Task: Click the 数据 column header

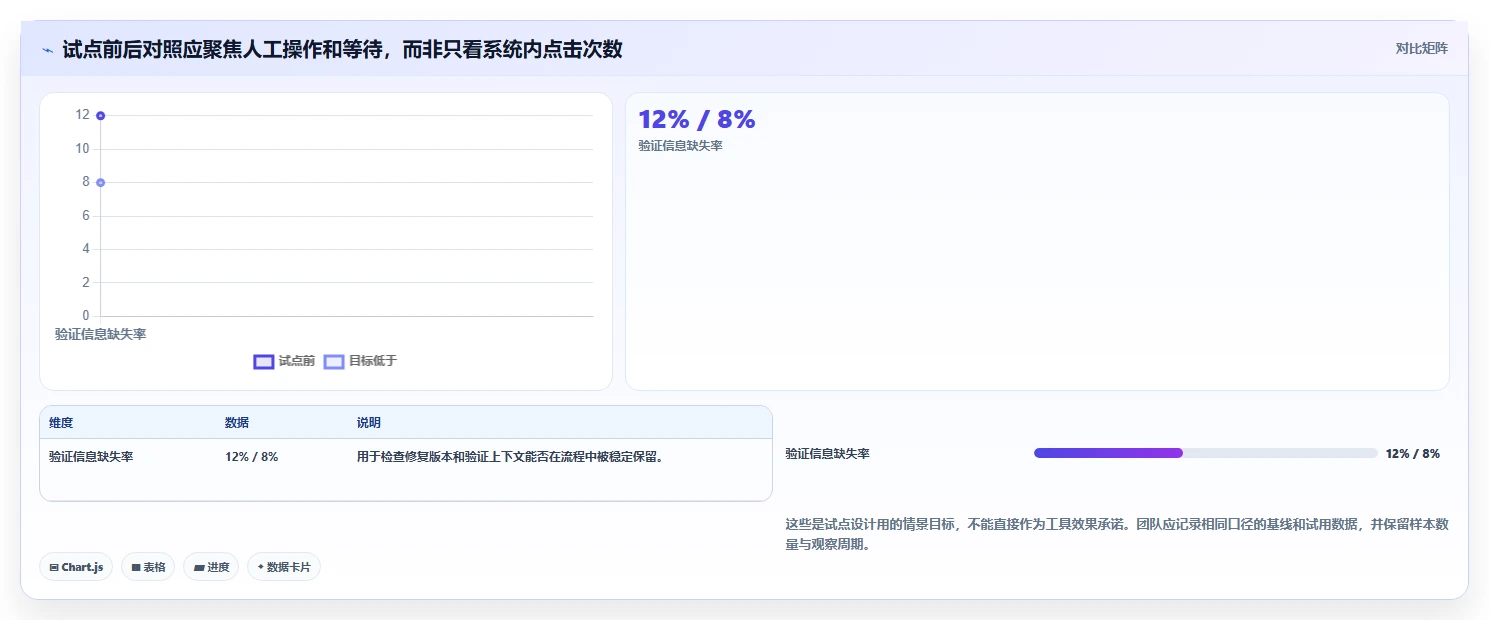Action: coord(237,423)
